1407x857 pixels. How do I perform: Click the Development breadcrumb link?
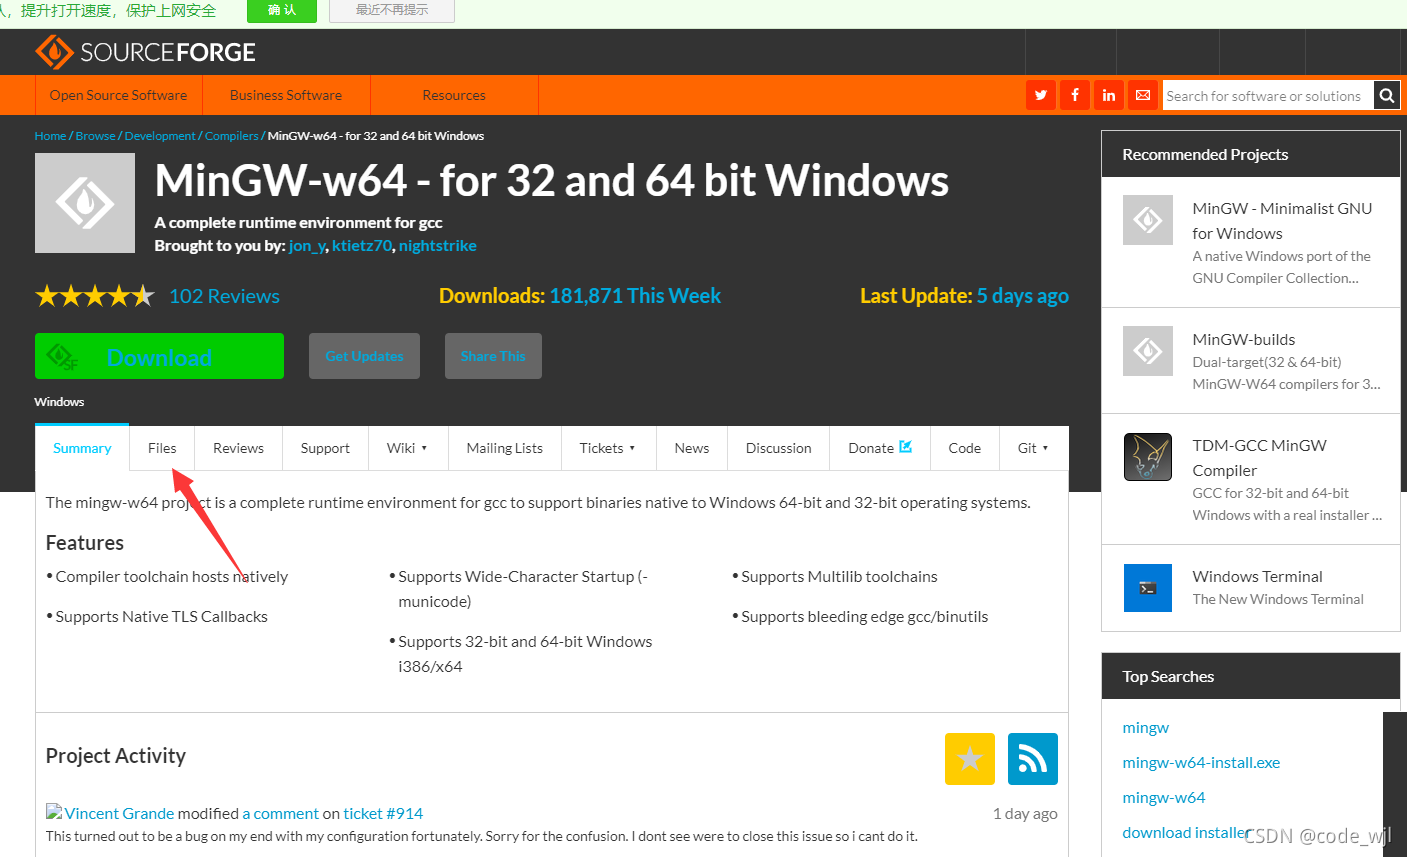[160, 136]
